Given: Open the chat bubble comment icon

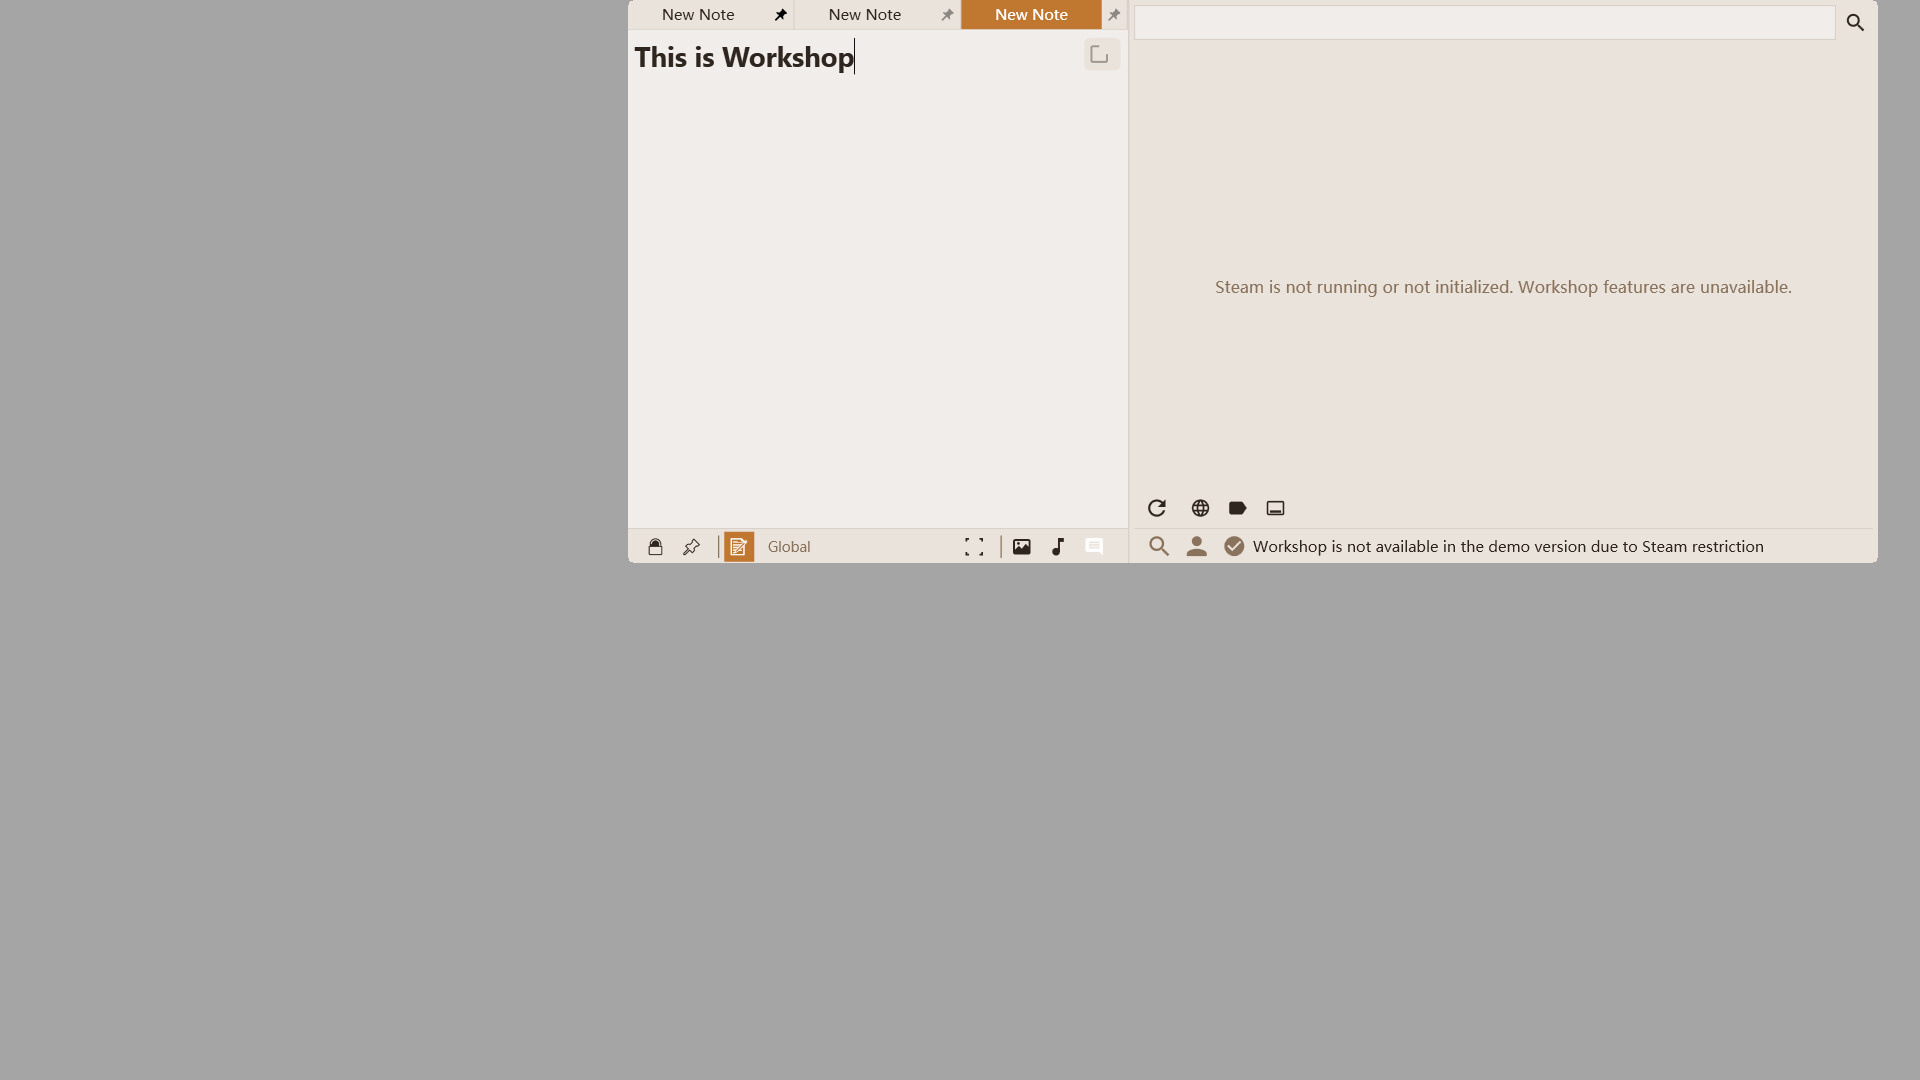Looking at the screenshot, I should [1094, 547].
